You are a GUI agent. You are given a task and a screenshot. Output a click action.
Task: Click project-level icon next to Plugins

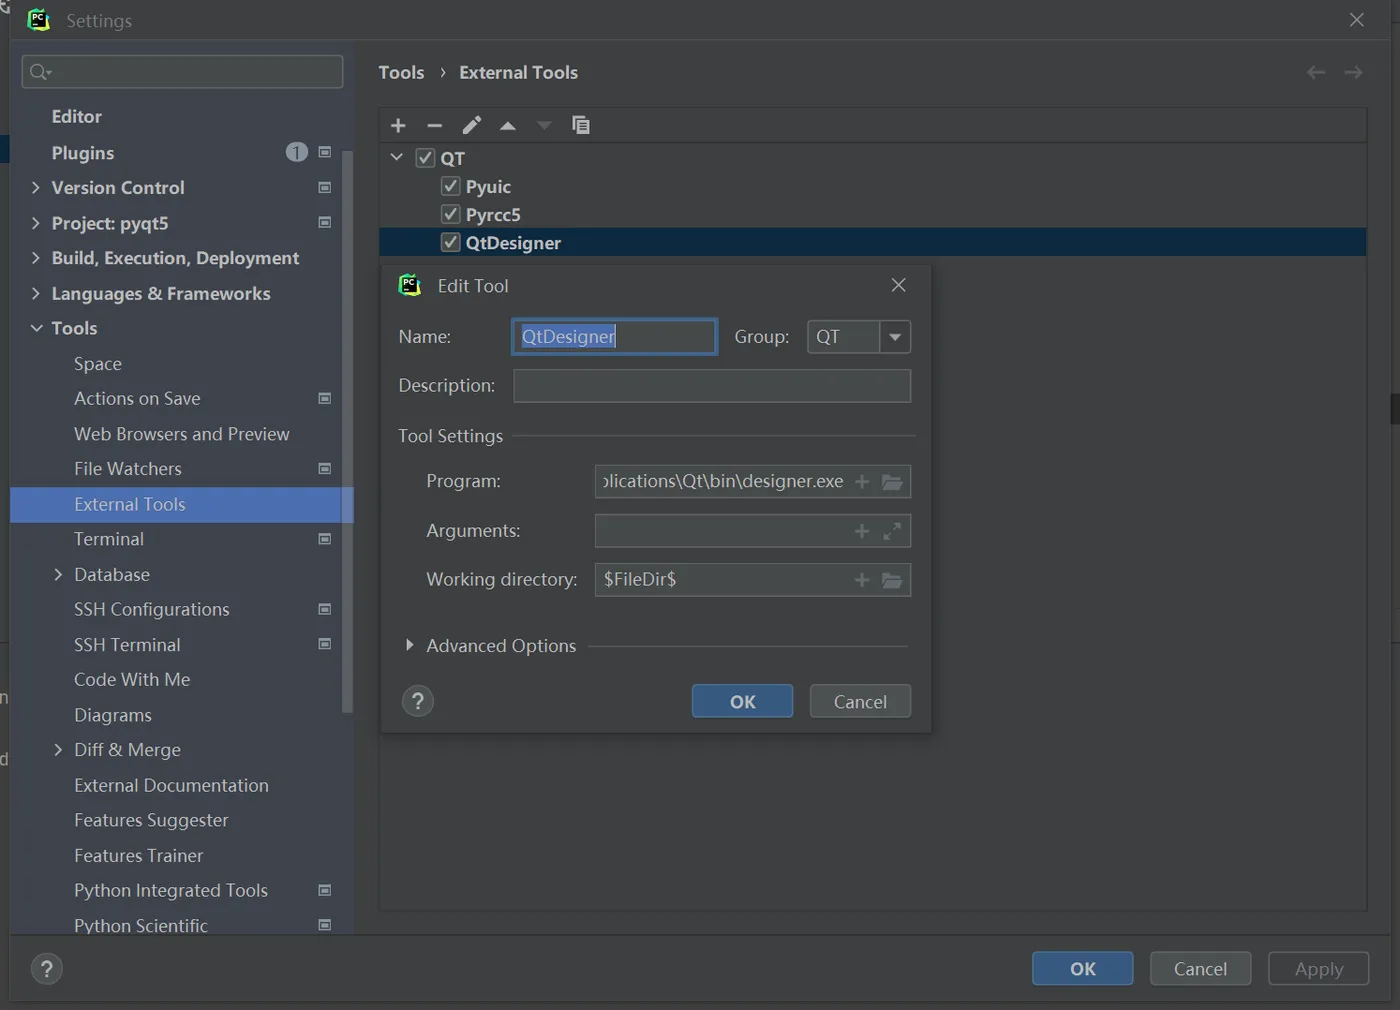click(325, 152)
